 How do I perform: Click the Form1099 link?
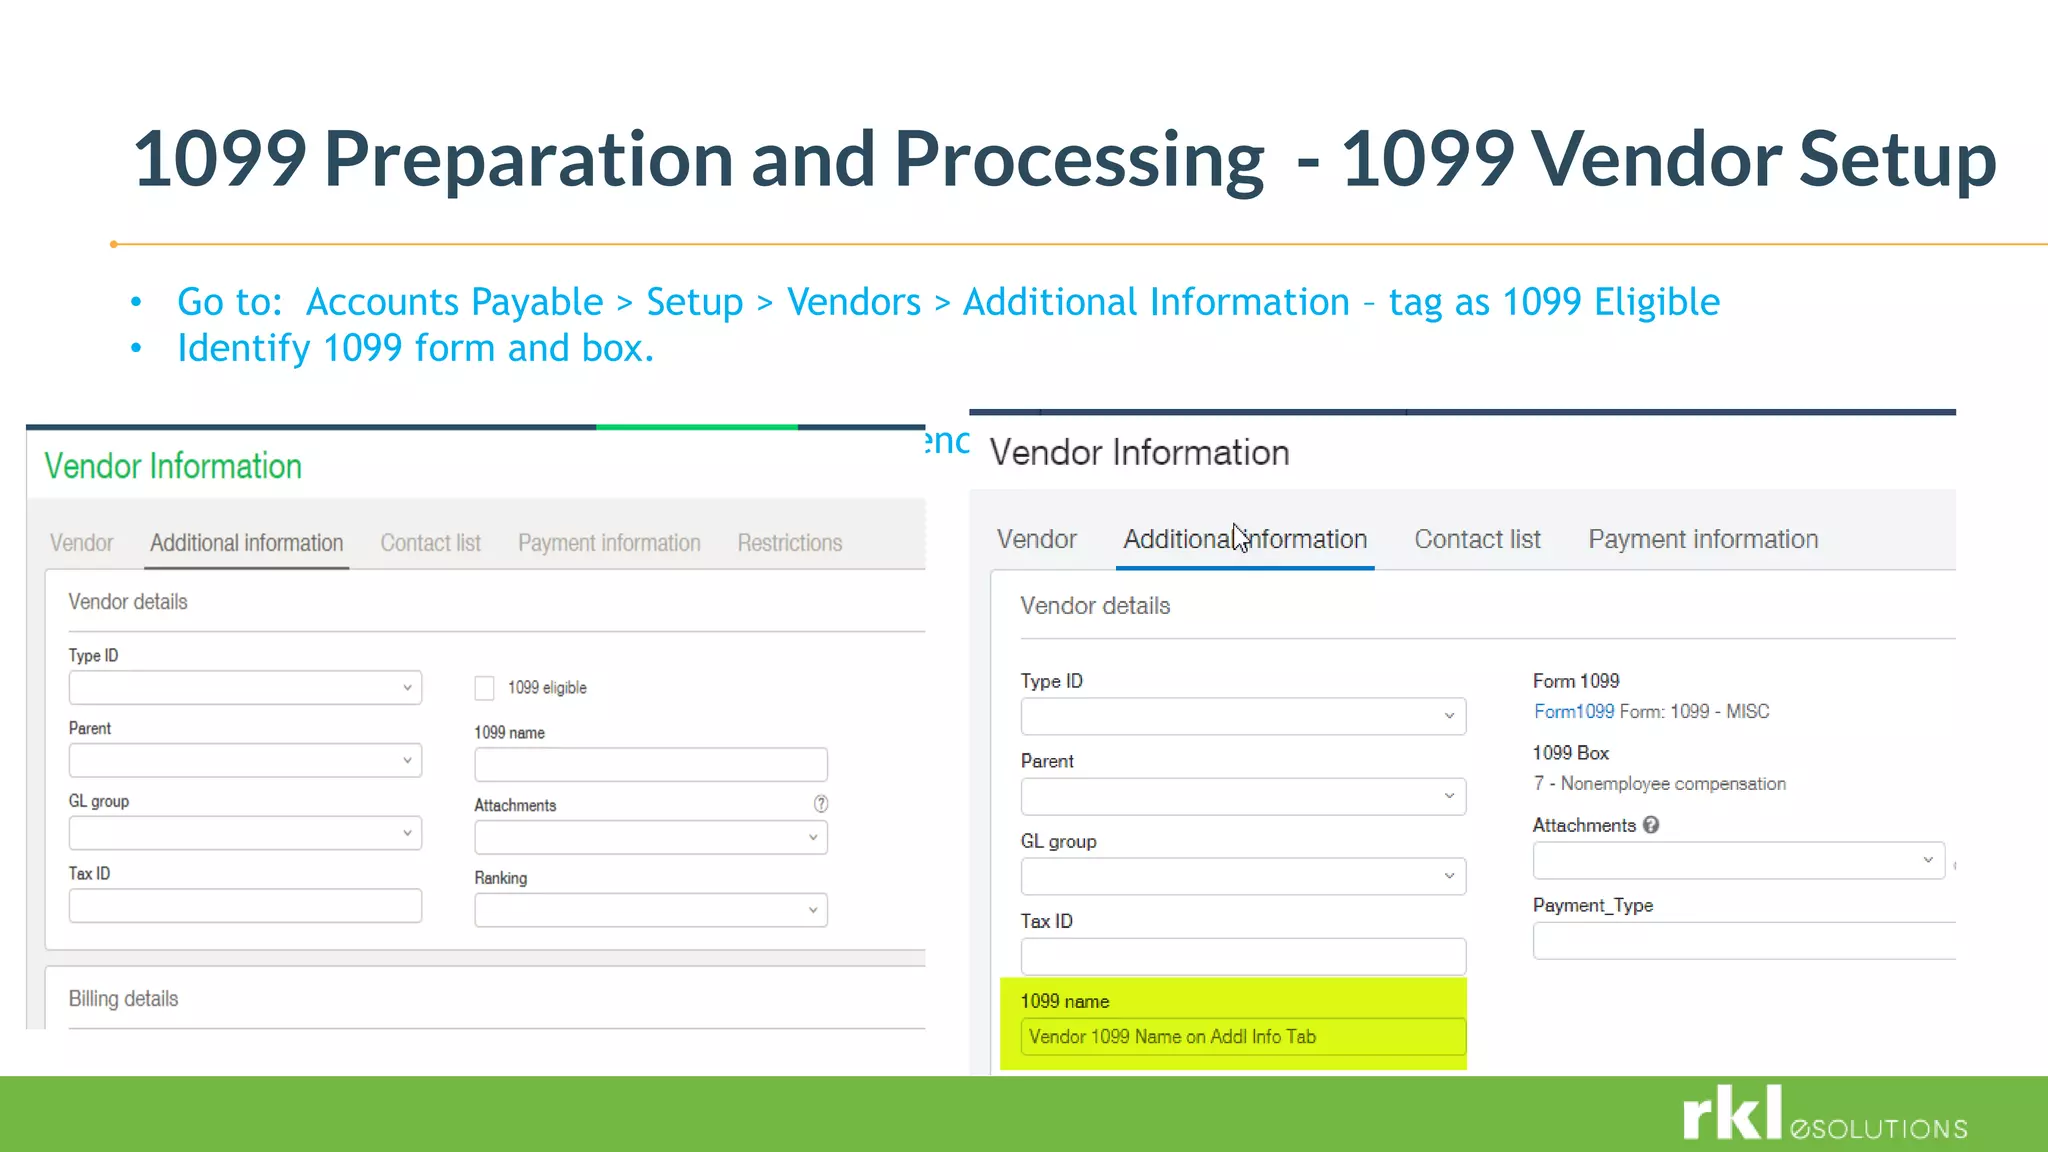point(1574,712)
